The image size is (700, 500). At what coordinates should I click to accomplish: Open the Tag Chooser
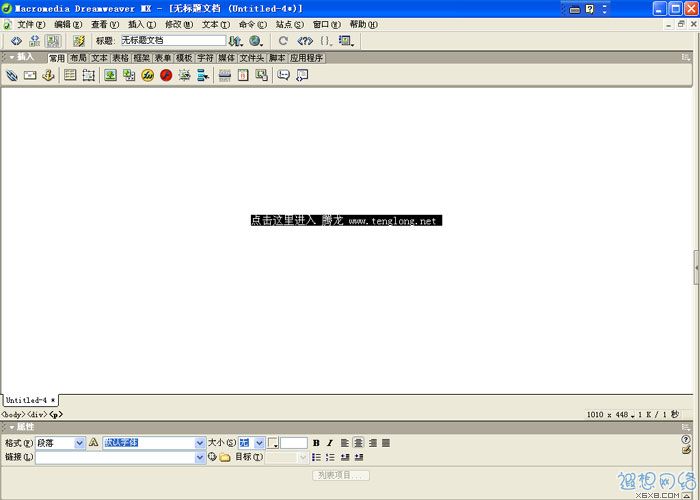(302, 75)
